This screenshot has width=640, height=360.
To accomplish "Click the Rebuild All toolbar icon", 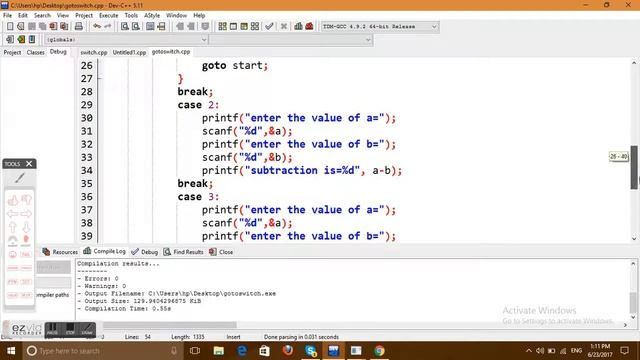I will coord(255,26).
